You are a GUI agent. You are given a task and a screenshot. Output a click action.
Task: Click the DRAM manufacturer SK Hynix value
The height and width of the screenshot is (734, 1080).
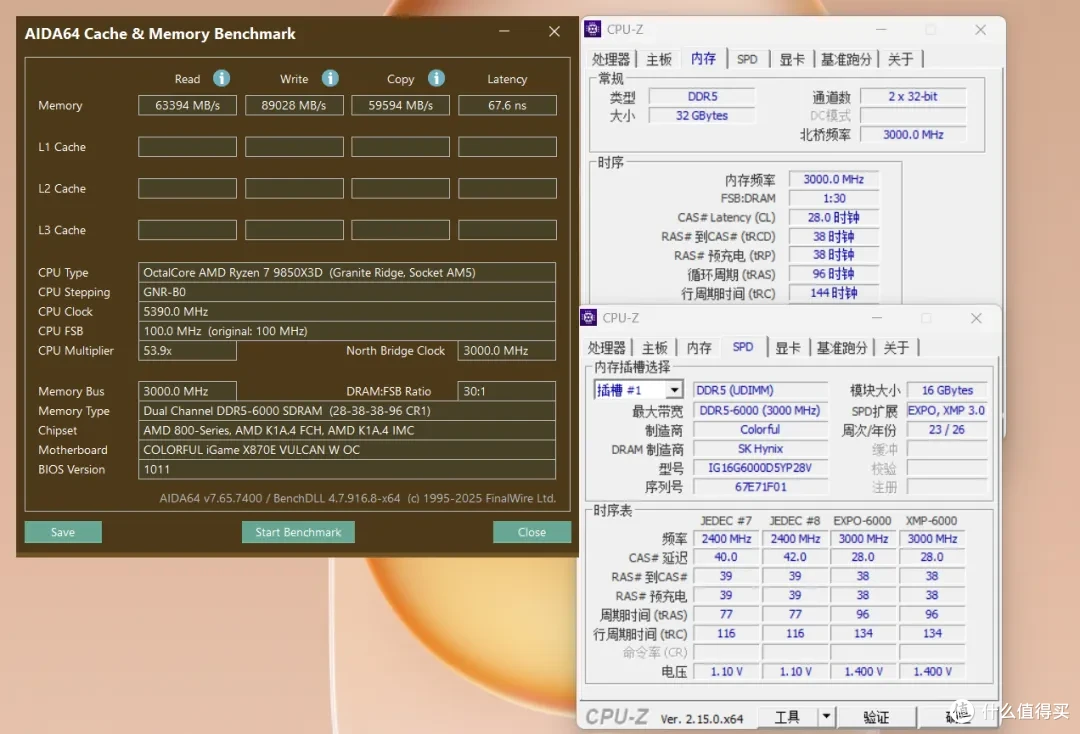coord(760,449)
